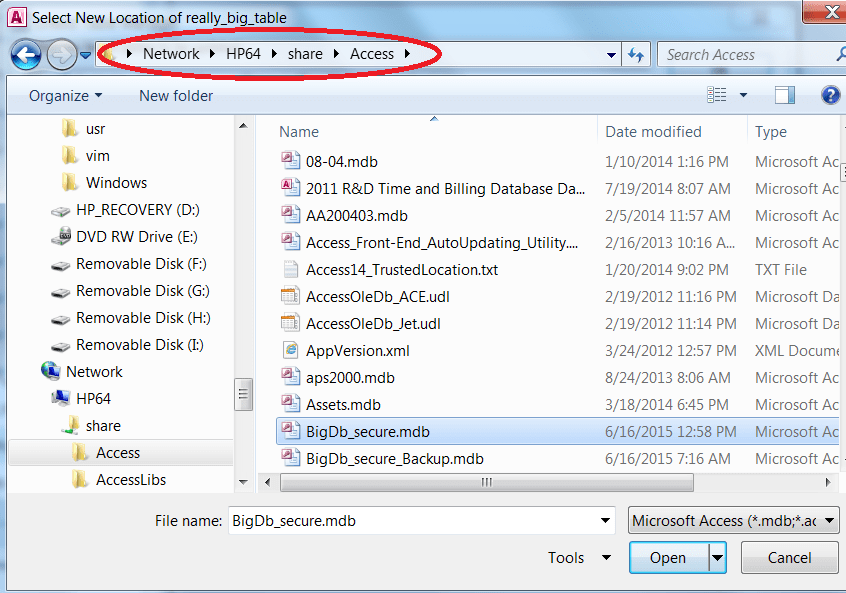Select the Assets.mdb file
846x593 pixels.
tap(343, 405)
